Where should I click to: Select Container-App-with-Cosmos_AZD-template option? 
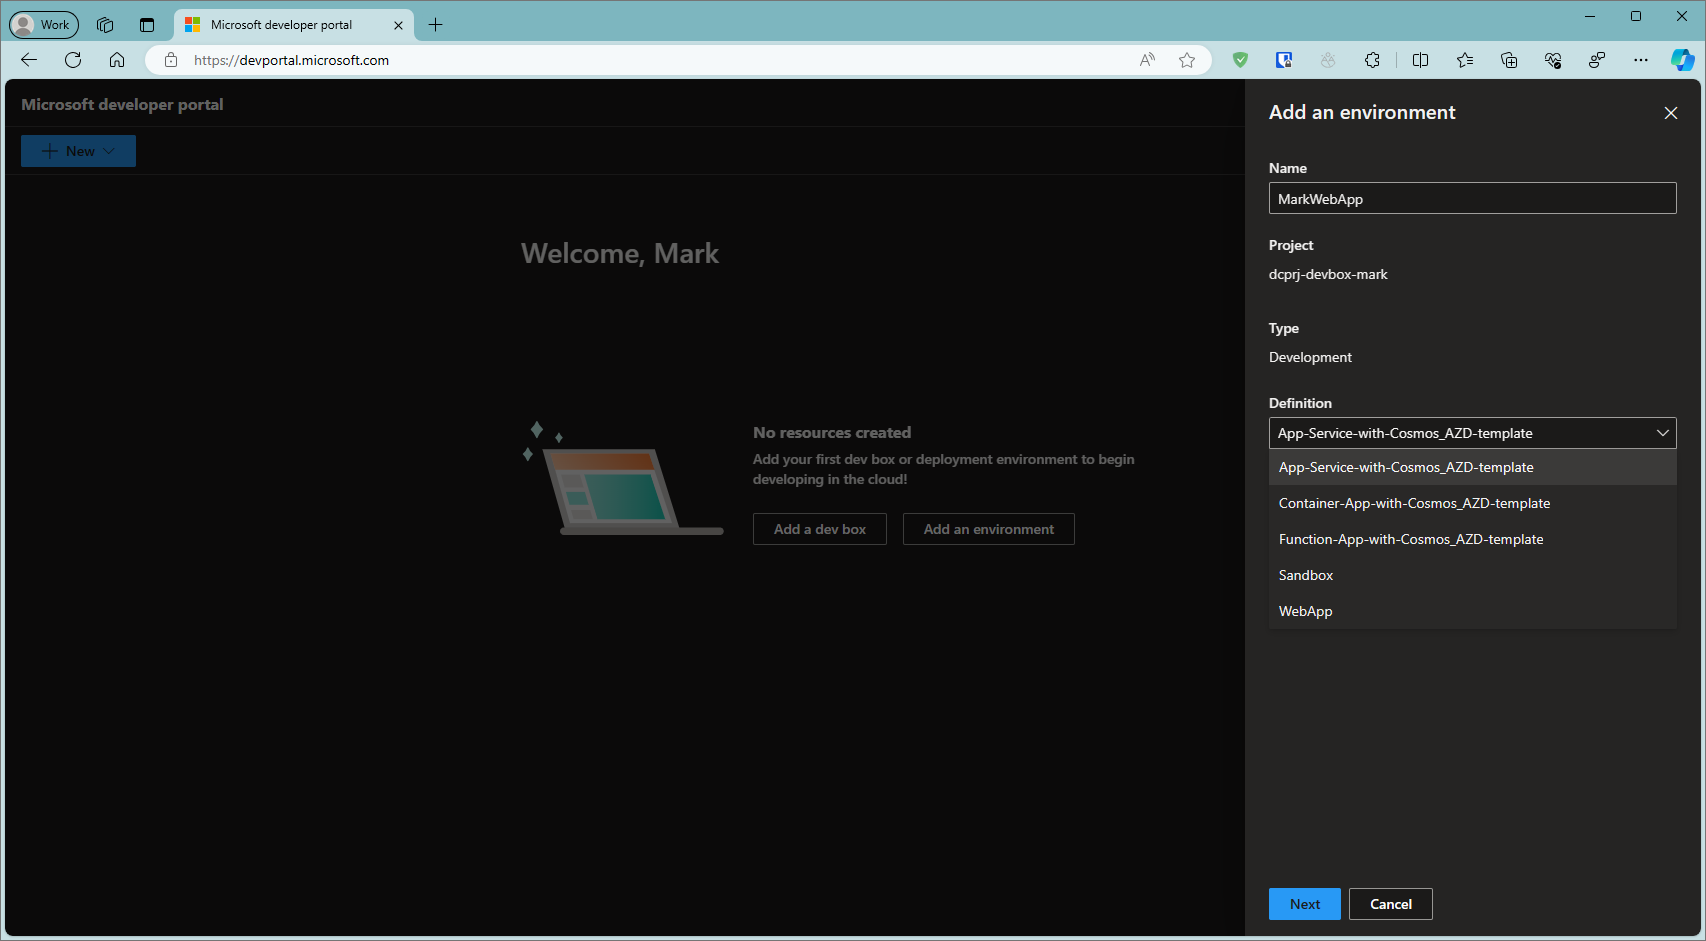pyautogui.click(x=1413, y=503)
